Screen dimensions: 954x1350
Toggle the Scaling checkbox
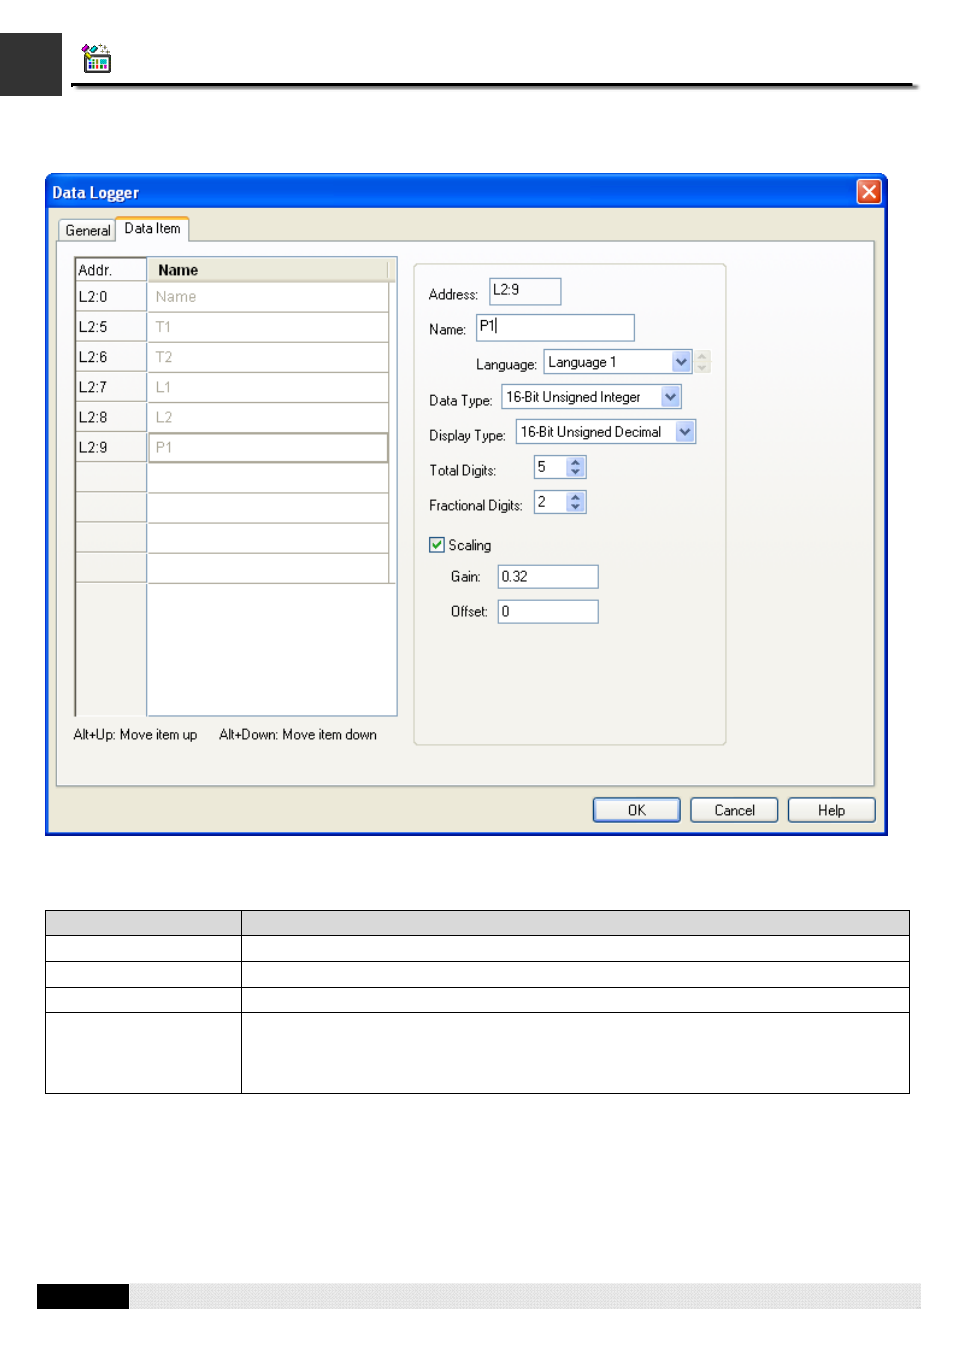[437, 545]
